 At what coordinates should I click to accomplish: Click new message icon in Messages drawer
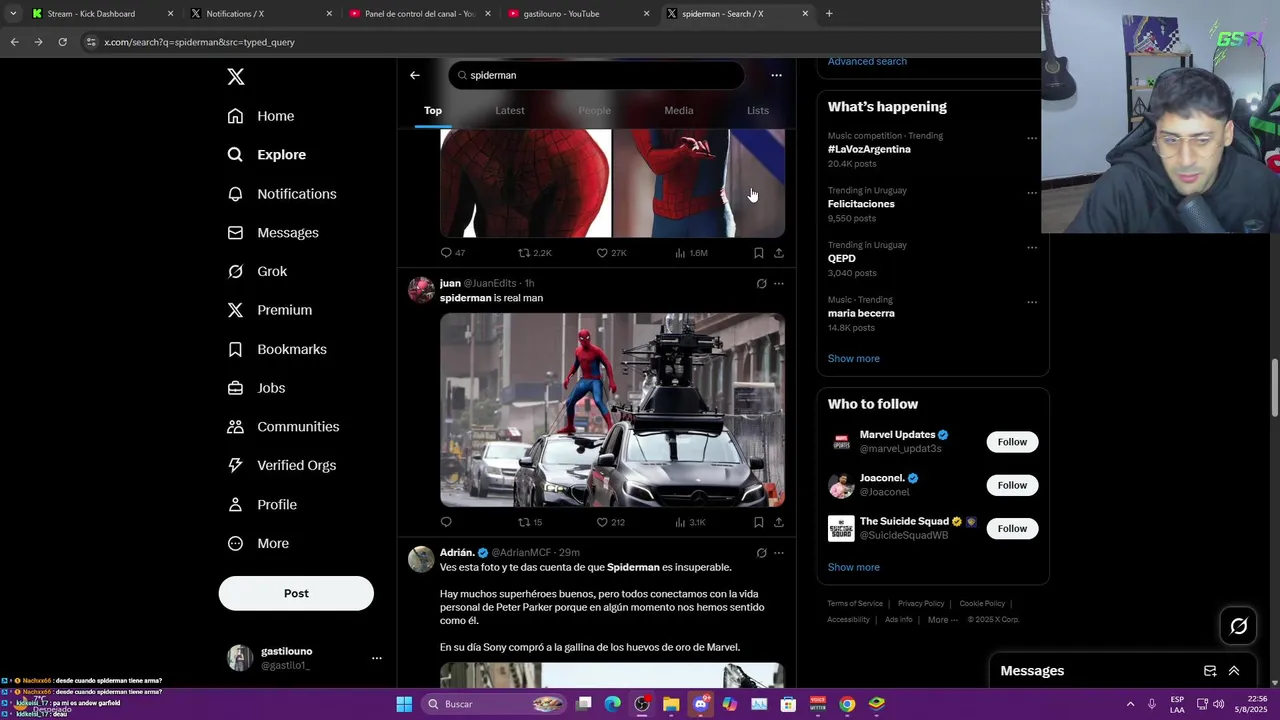coord(1210,671)
